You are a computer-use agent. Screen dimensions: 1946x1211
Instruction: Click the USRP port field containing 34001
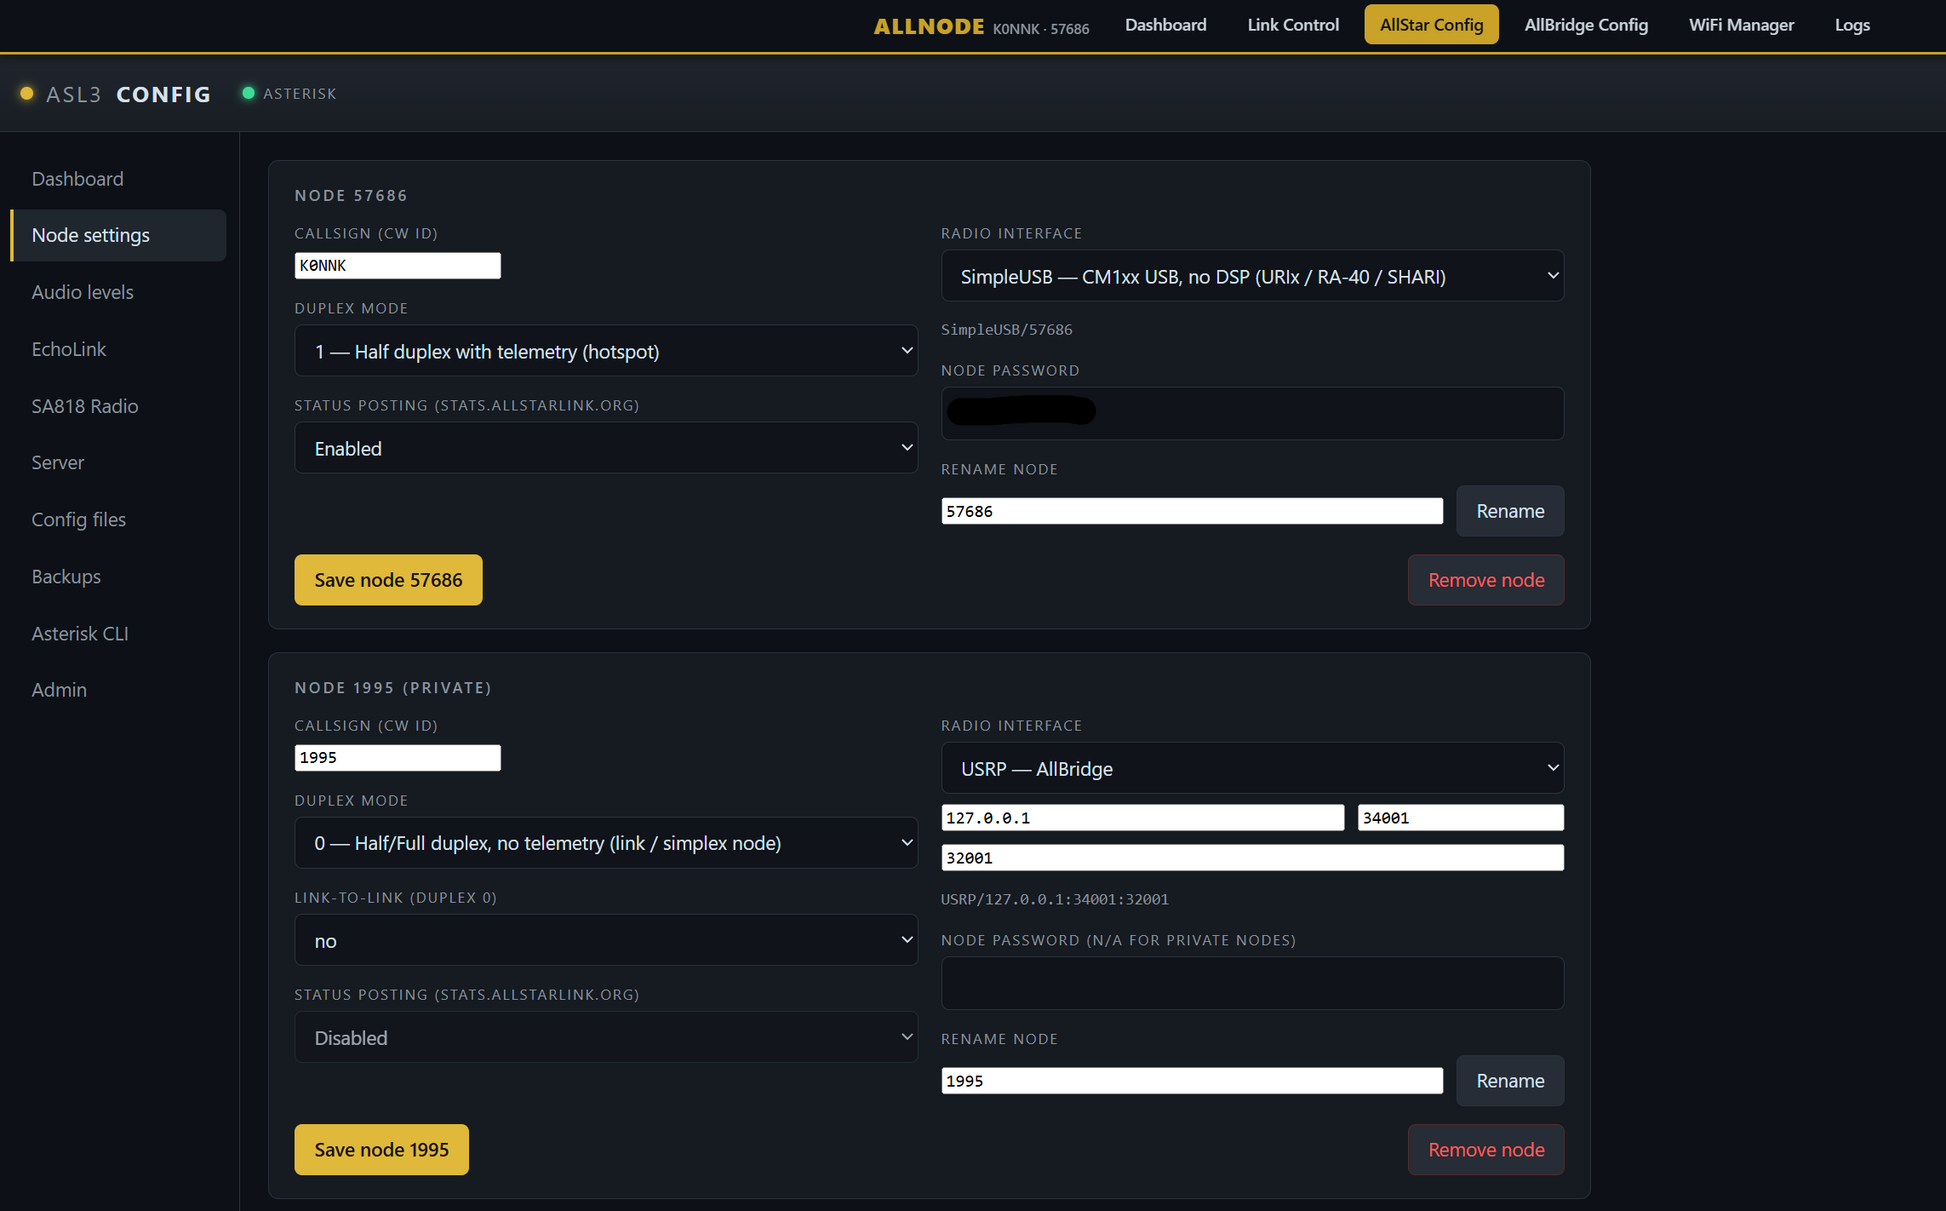click(1460, 817)
